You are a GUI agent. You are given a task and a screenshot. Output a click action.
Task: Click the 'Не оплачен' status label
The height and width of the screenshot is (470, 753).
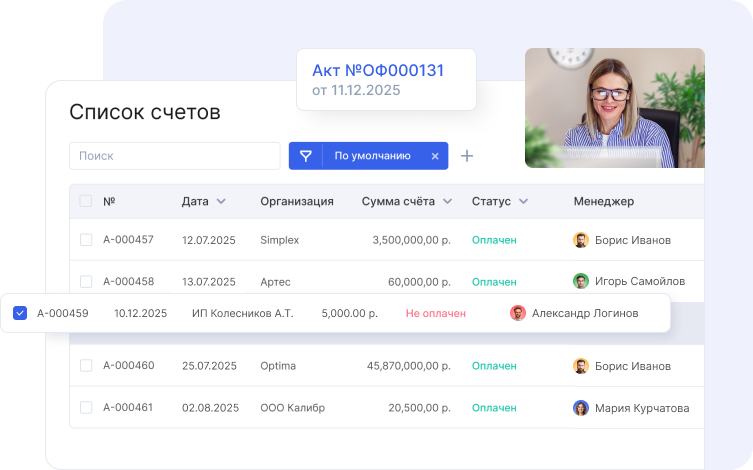[436, 313]
